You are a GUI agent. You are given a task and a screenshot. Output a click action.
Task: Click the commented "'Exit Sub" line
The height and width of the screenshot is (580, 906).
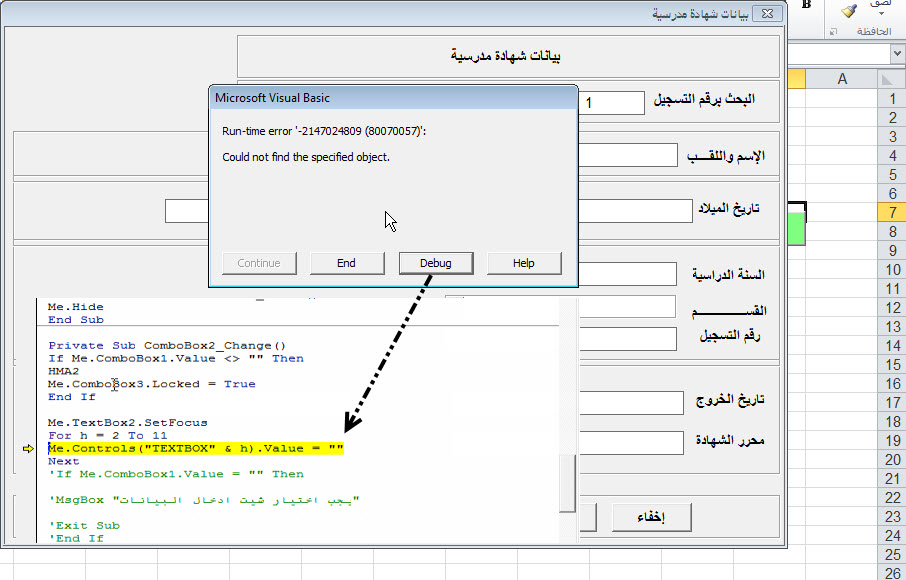tap(84, 525)
